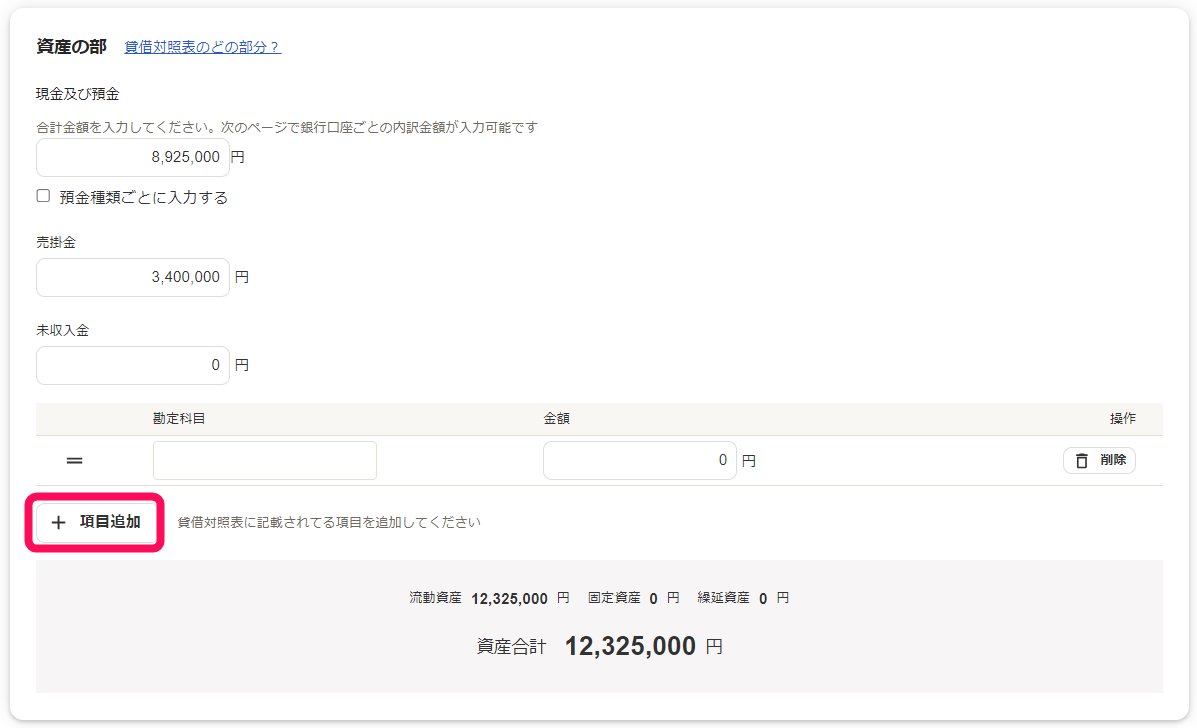Select the 未収入金 amount field
This screenshot has height=728, width=1197.
132,366
